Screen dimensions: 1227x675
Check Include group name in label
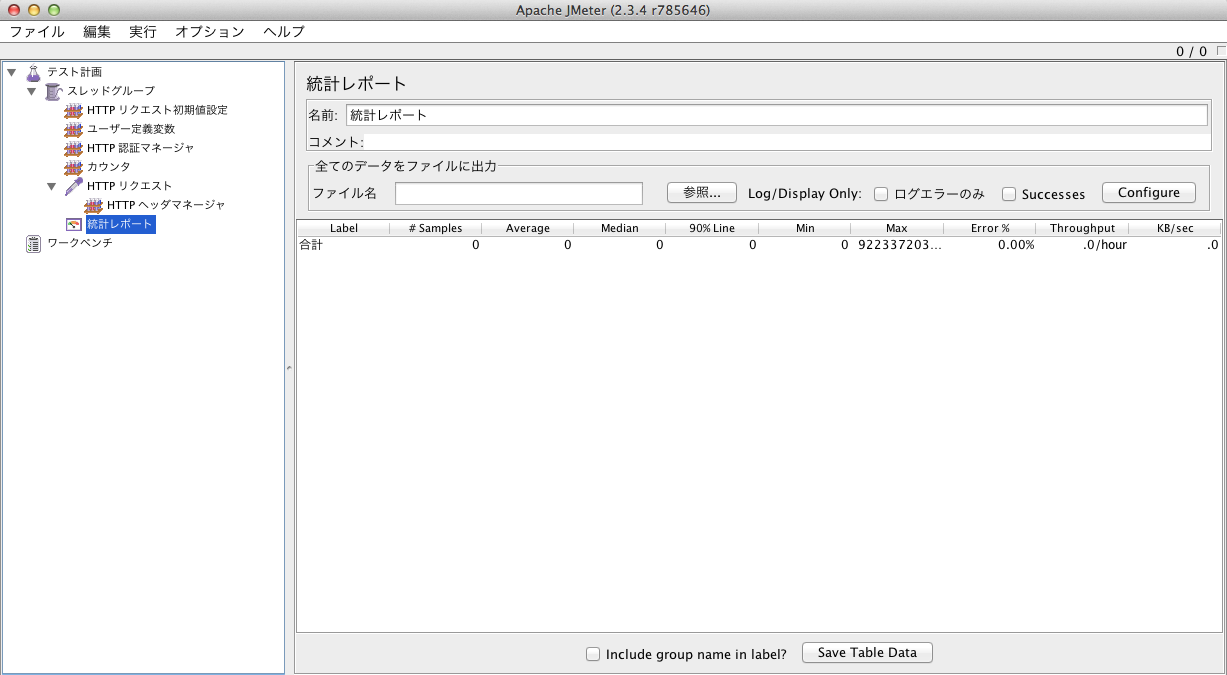coord(593,654)
